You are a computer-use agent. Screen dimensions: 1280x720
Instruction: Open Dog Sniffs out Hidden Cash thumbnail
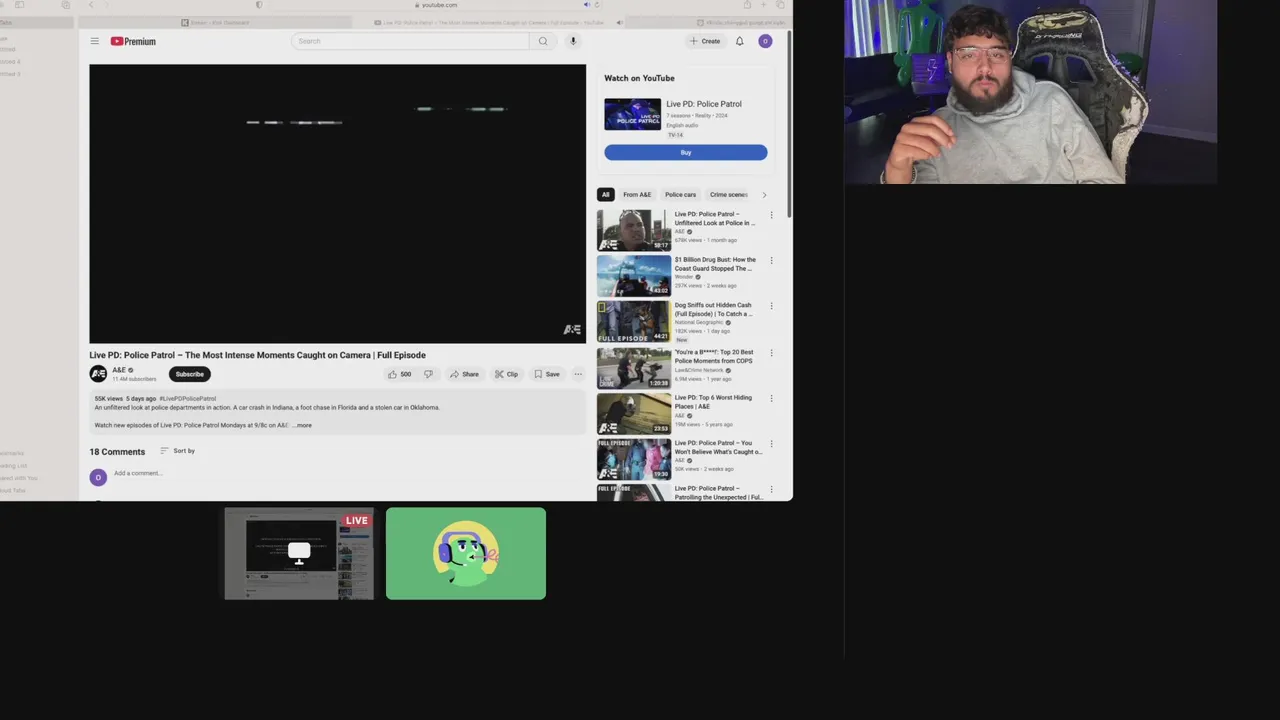(634, 322)
